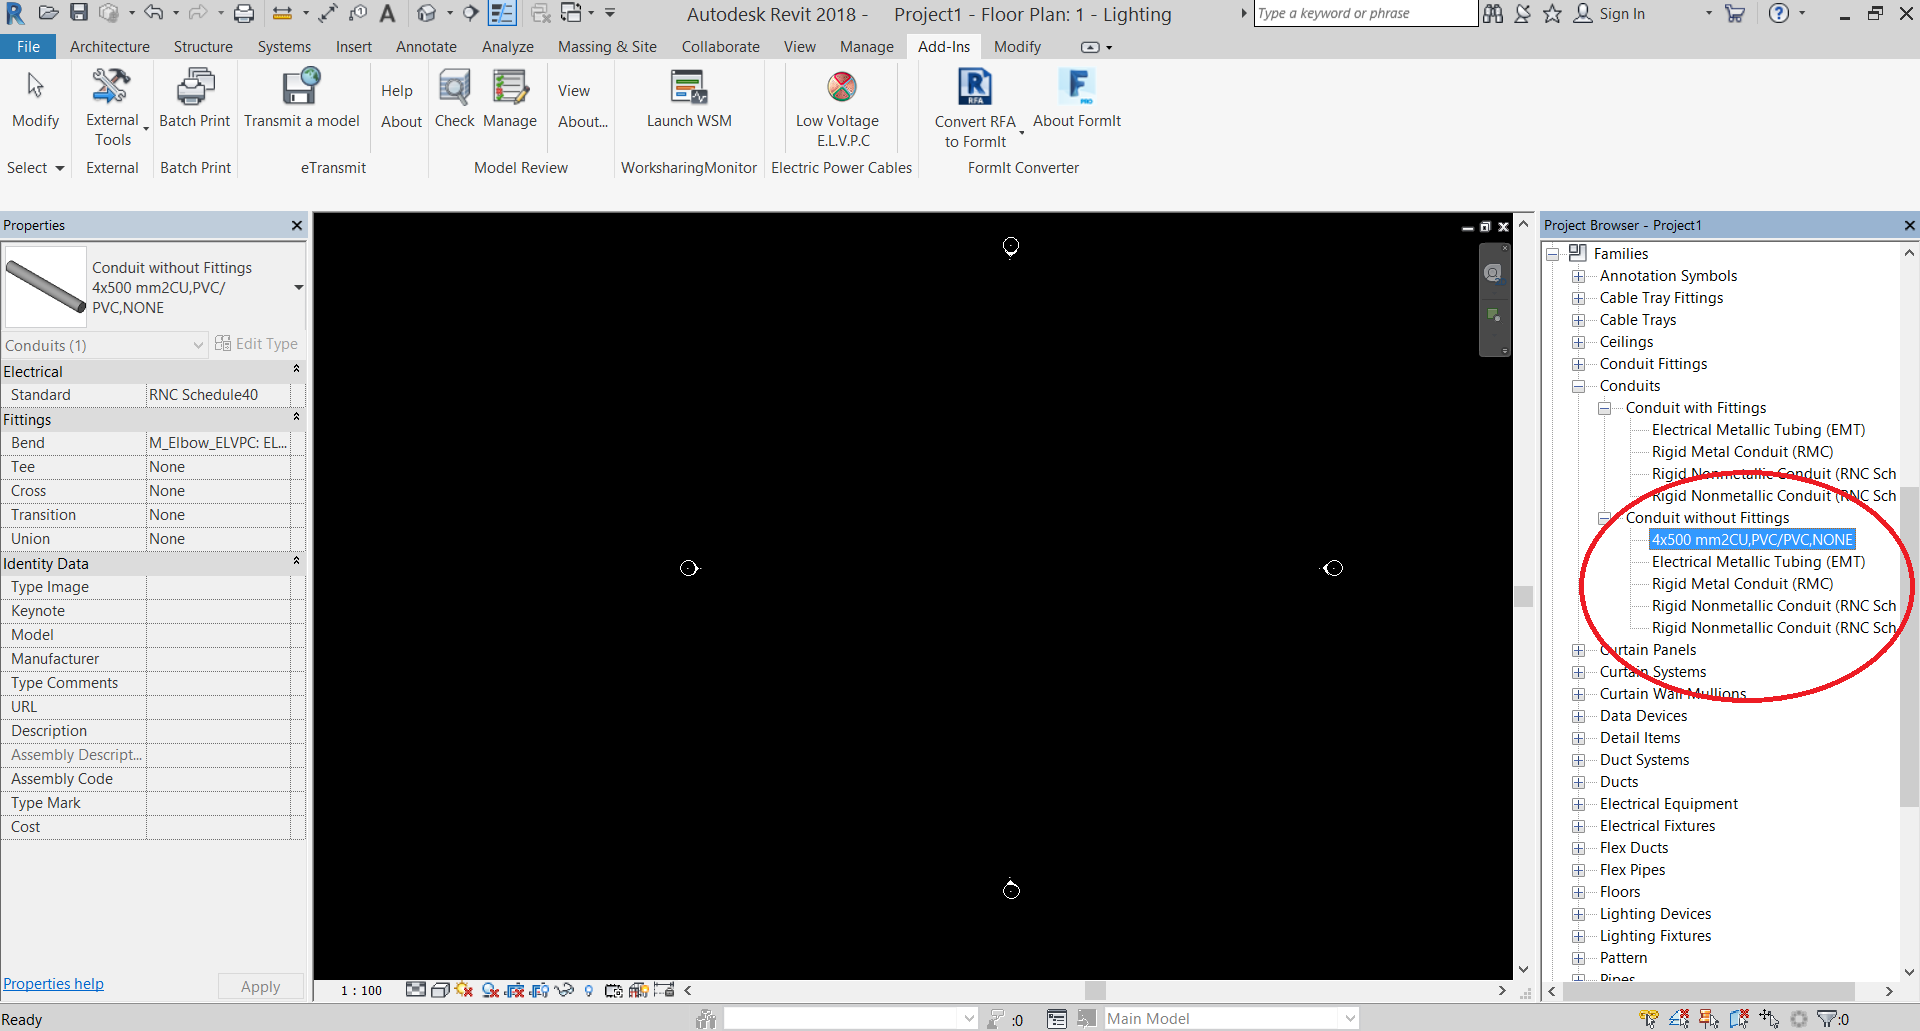
Task: Click the Batch Print tool icon
Action: pyautogui.click(x=195, y=98)
